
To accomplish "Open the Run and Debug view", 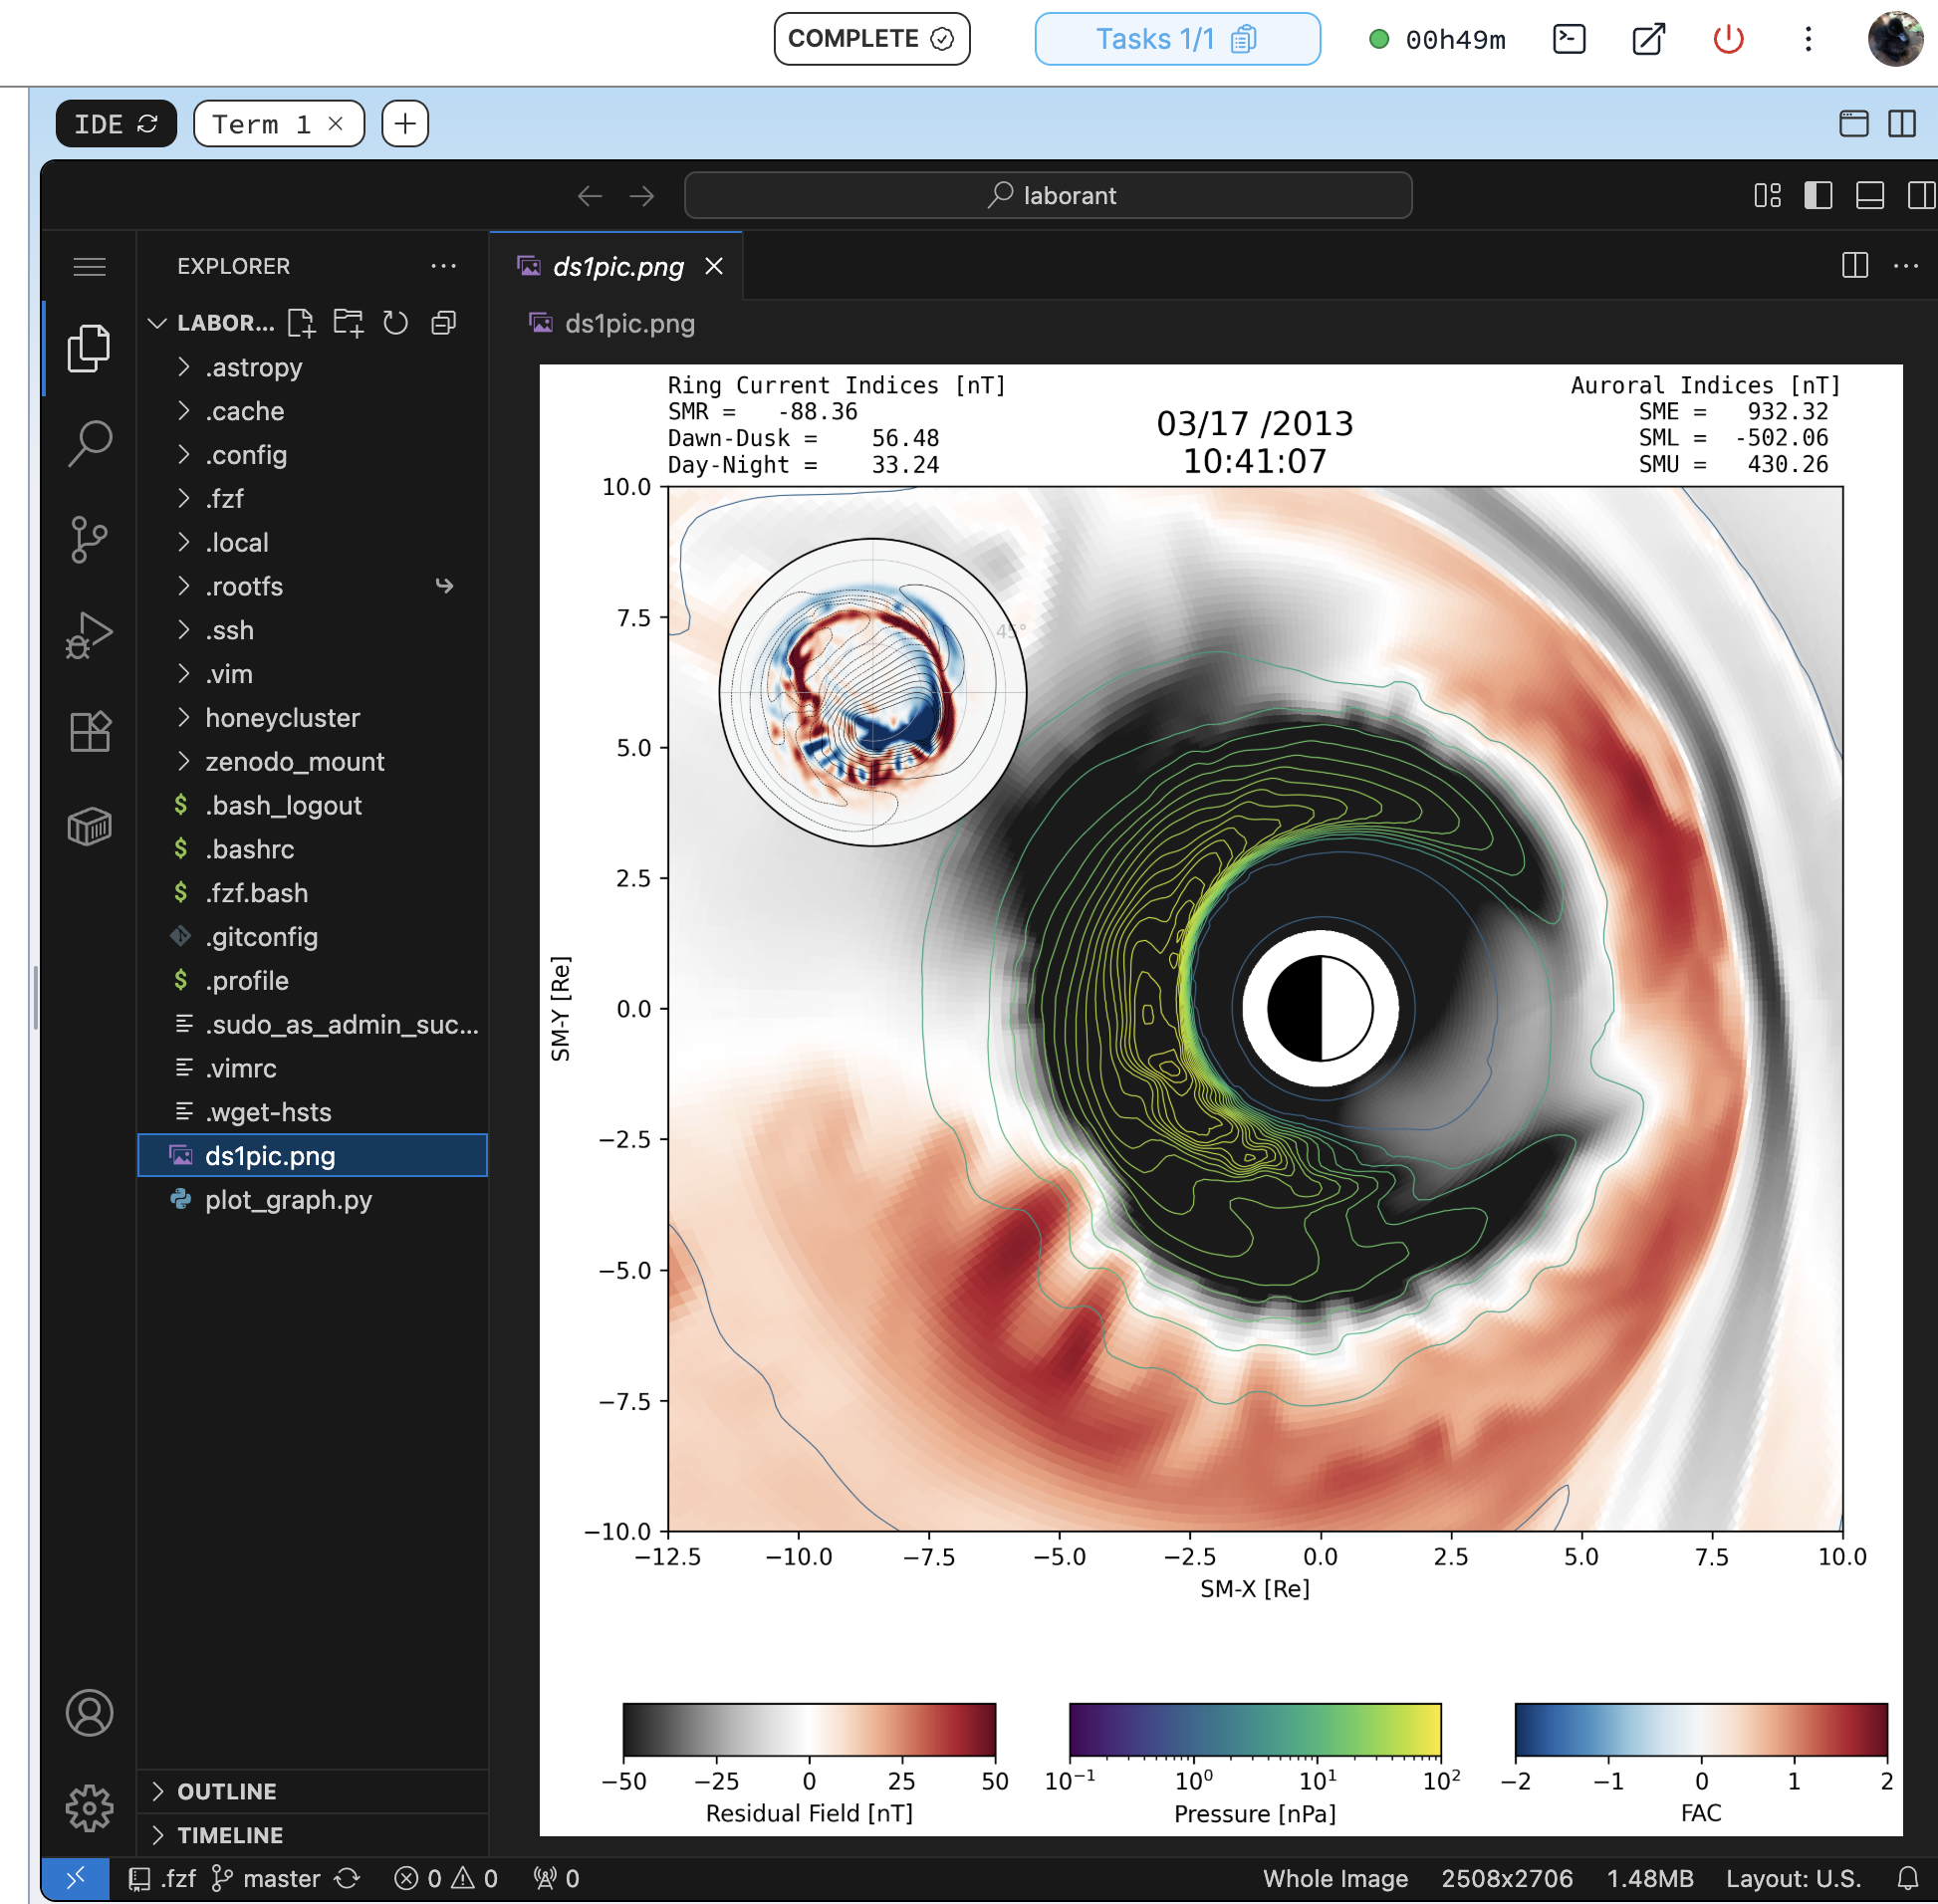I will pyautogui.click(x=89, y=636).
